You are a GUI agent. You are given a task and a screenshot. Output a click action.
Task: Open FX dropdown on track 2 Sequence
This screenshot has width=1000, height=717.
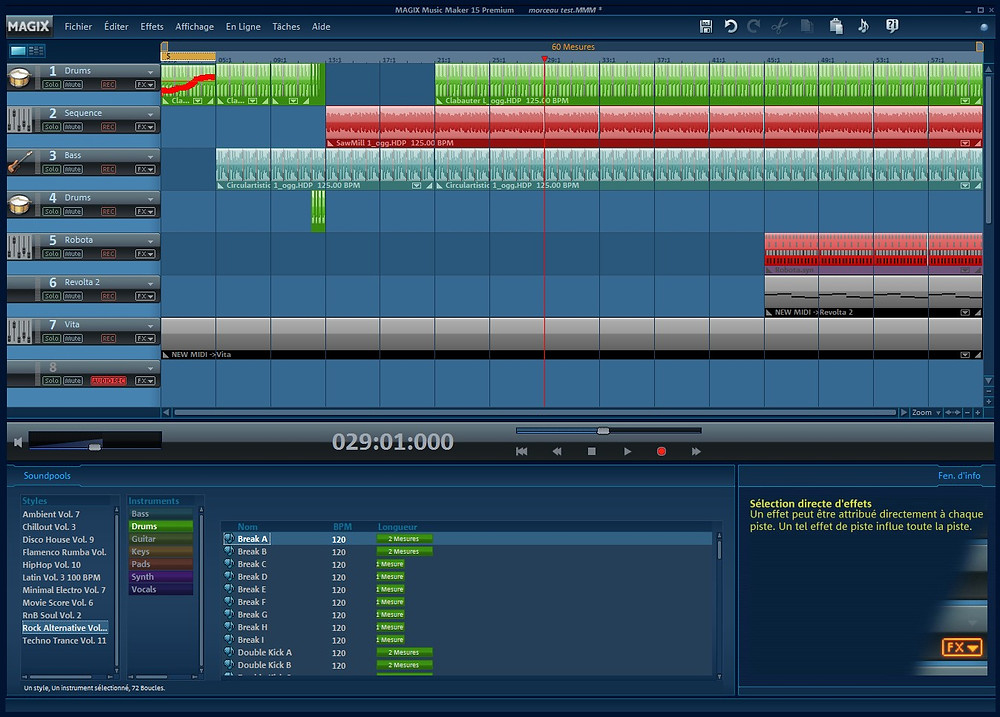pyautogui.click(x=145, y=127)
